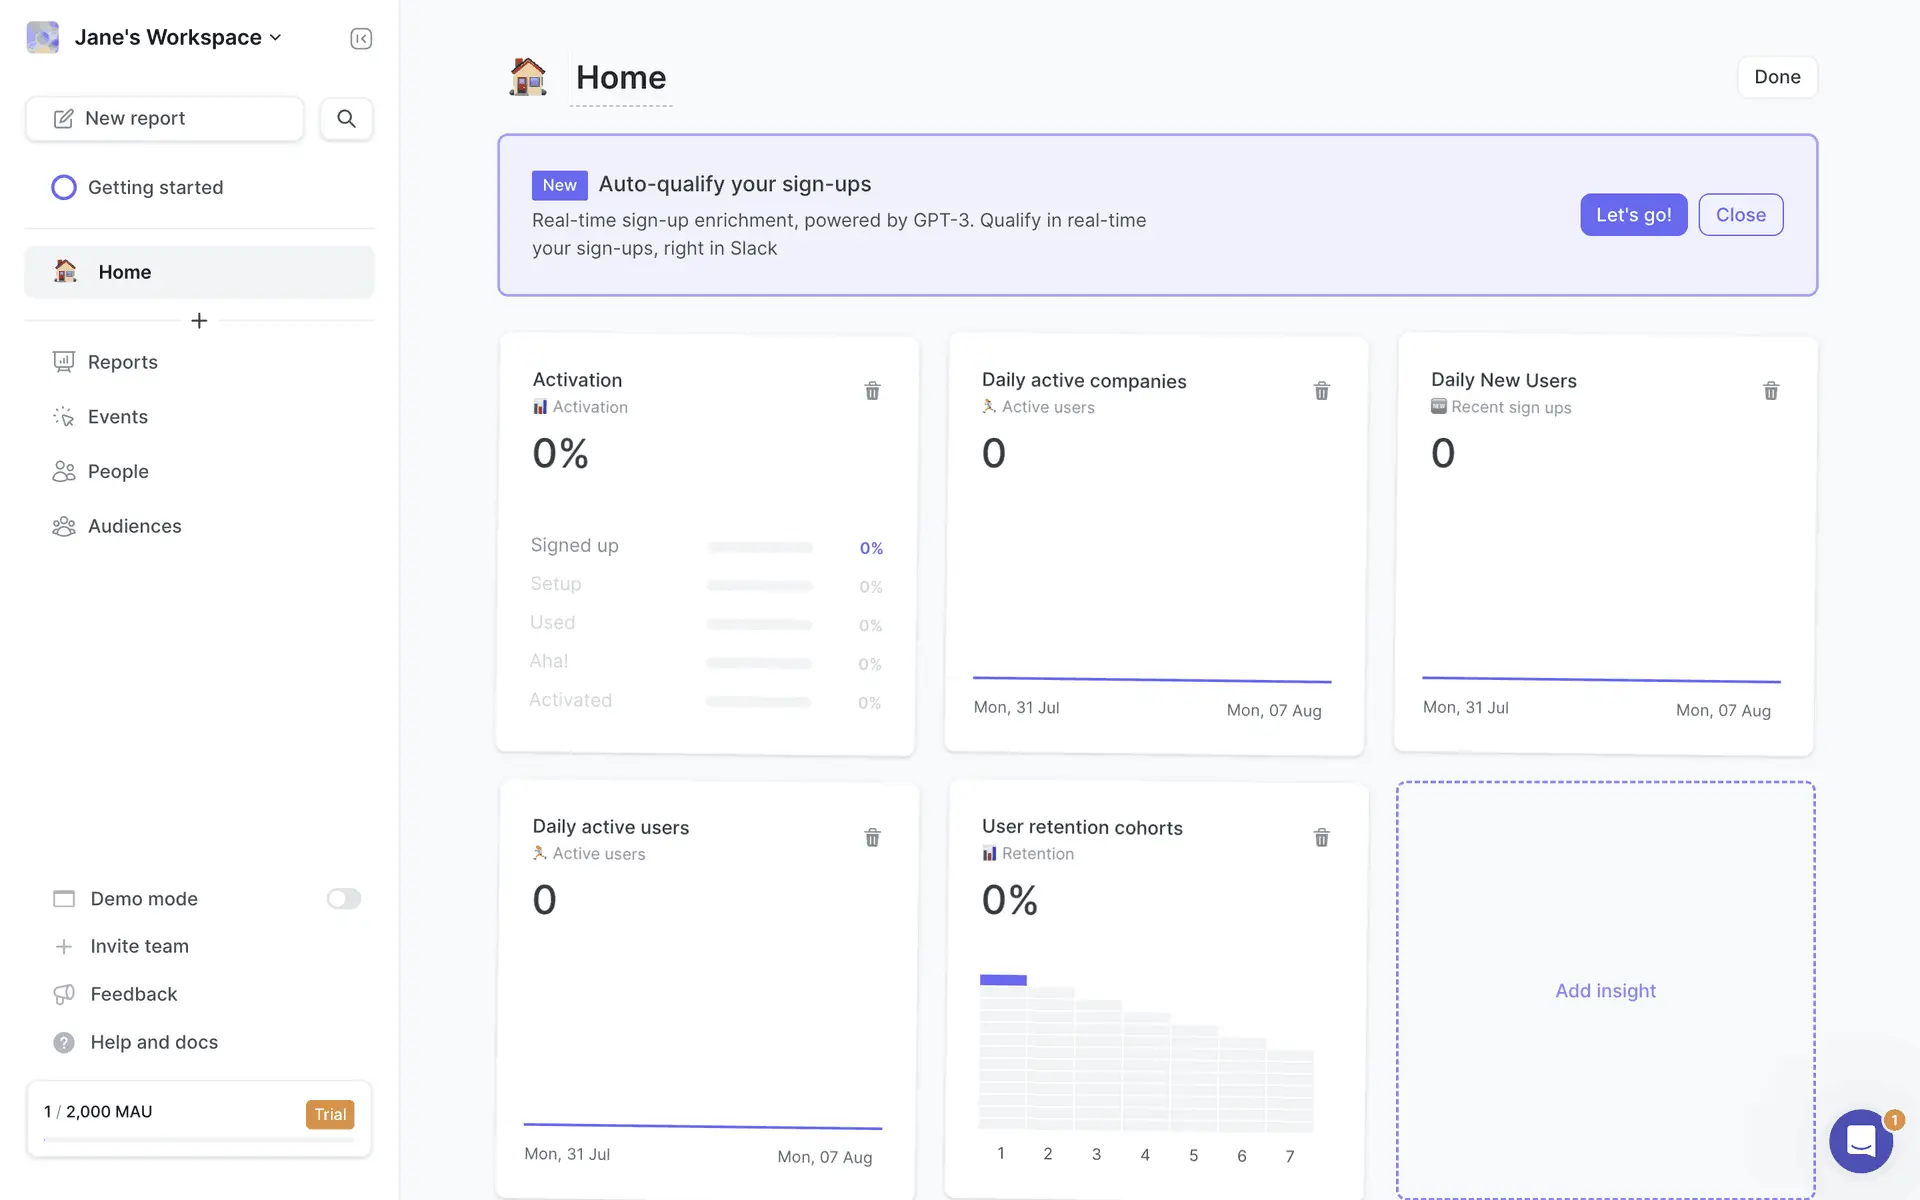The width and height of the screenshot is (1920, 1200).
Task: Click Done to finish editing
Action: click(x=1776, y=77)
